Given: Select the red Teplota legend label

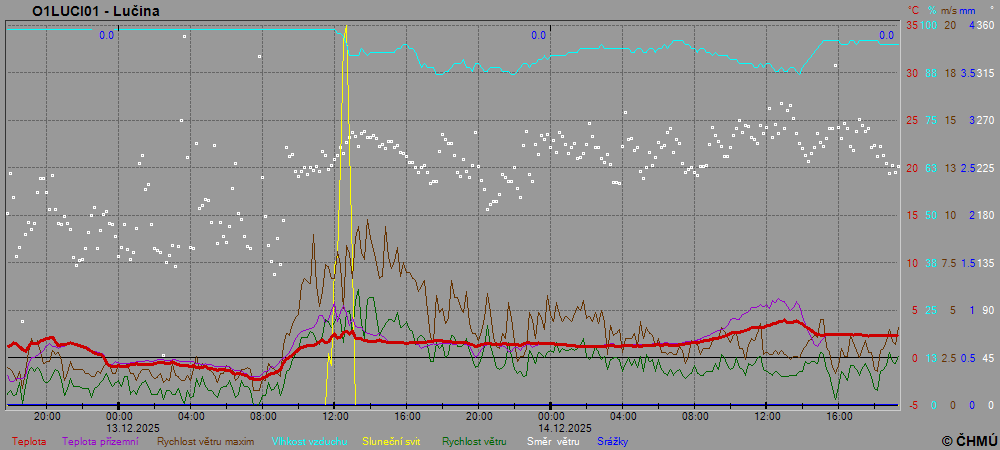Looking at the screenshot, I should 29,440.
